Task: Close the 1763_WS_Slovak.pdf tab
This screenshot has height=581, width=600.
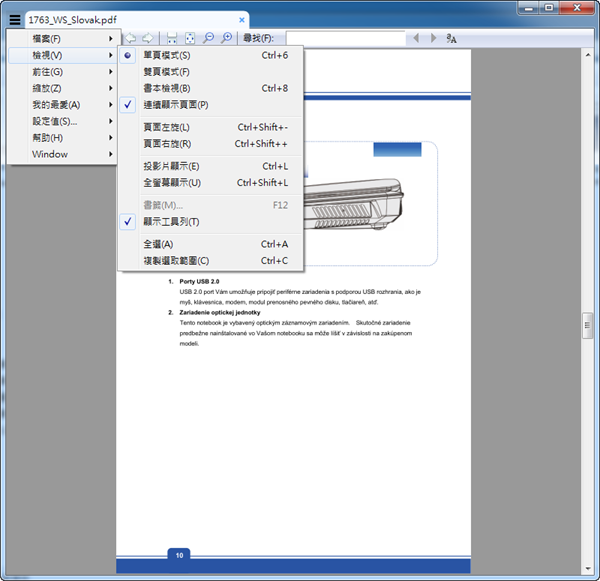Action: pos(241,20)
